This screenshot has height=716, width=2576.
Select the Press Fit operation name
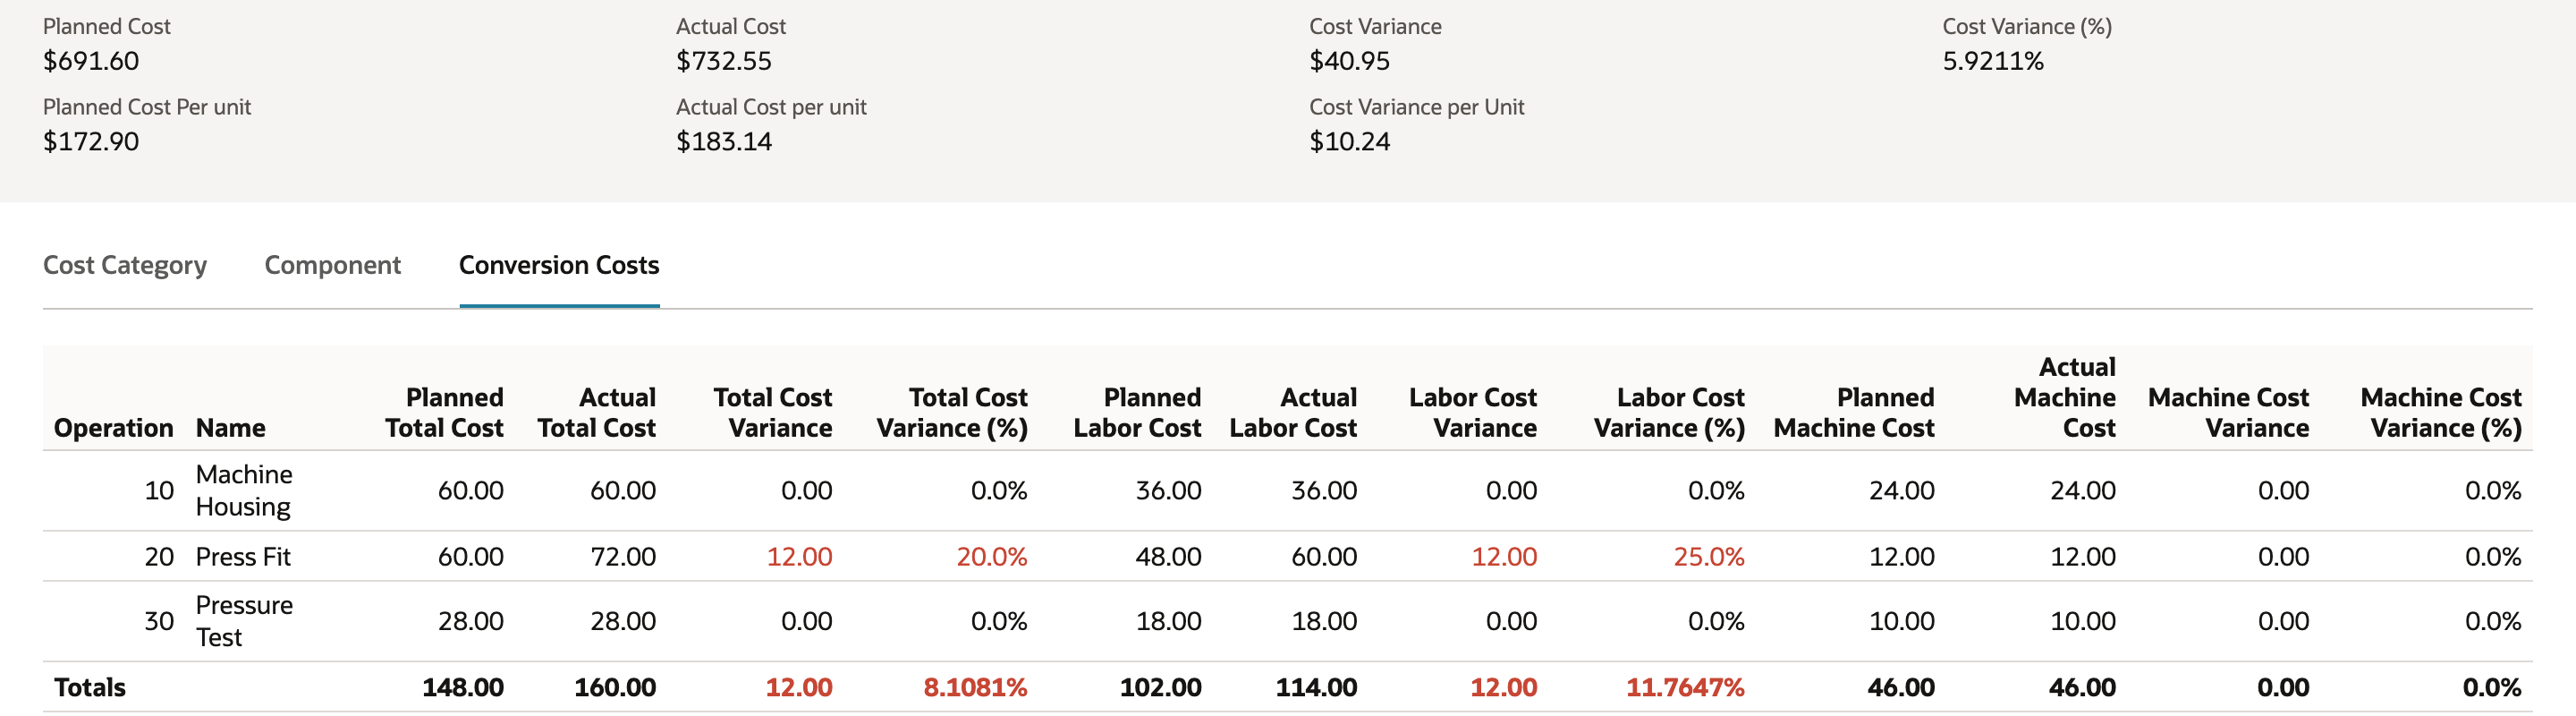243,556
